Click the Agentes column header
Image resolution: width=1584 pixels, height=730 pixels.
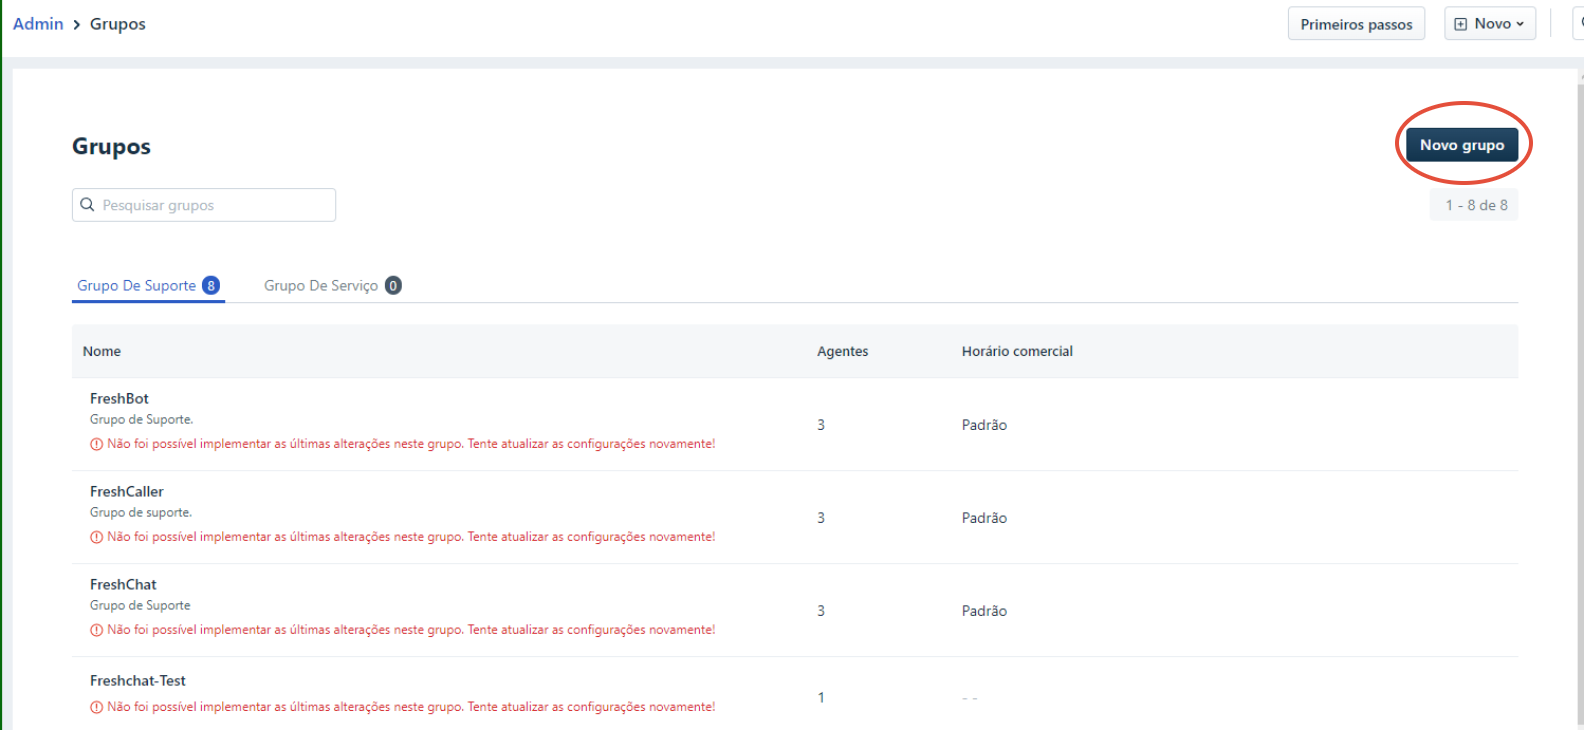pos(843,351)
